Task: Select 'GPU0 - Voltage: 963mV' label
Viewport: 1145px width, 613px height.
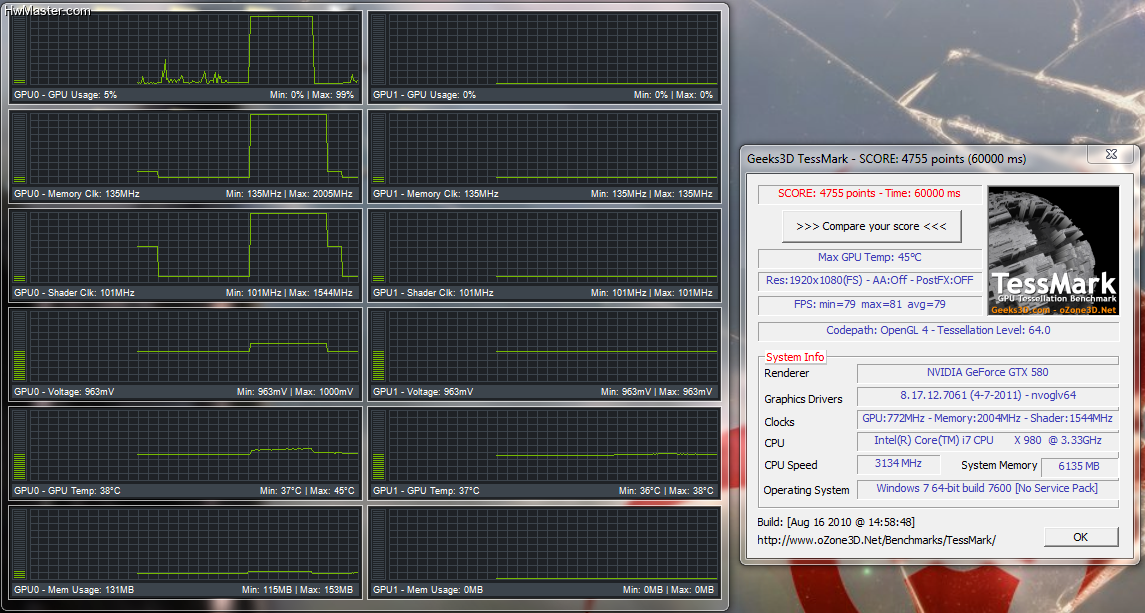Action: click(64, 392)
